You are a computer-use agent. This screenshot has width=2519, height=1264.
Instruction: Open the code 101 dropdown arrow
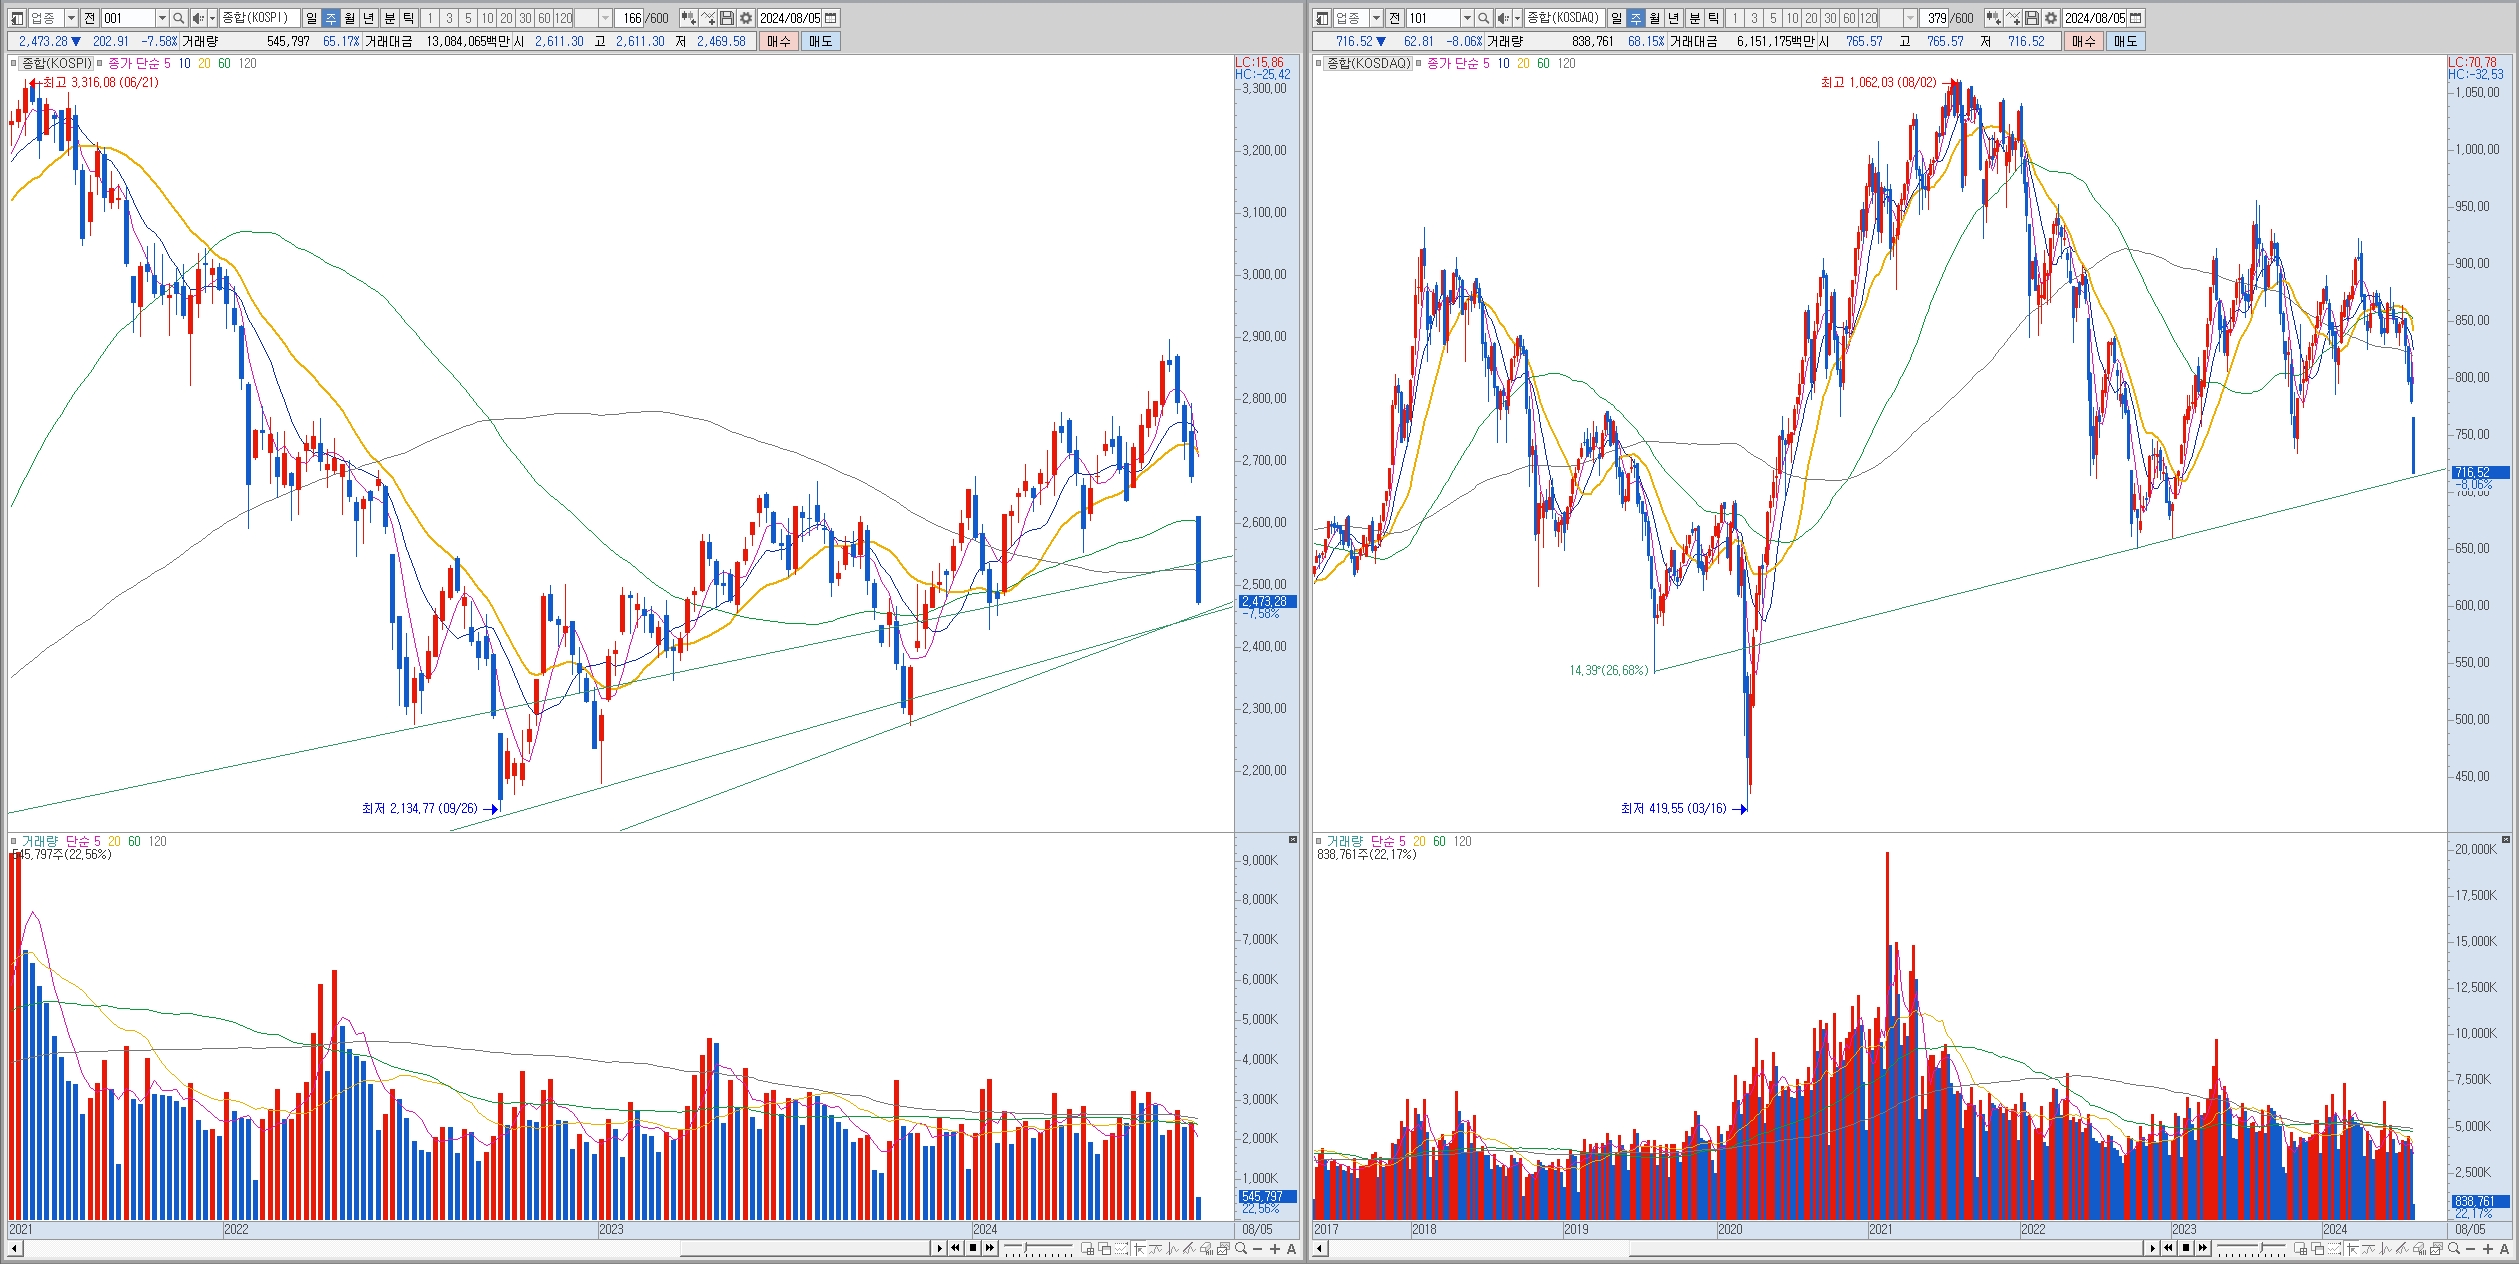1467,18
